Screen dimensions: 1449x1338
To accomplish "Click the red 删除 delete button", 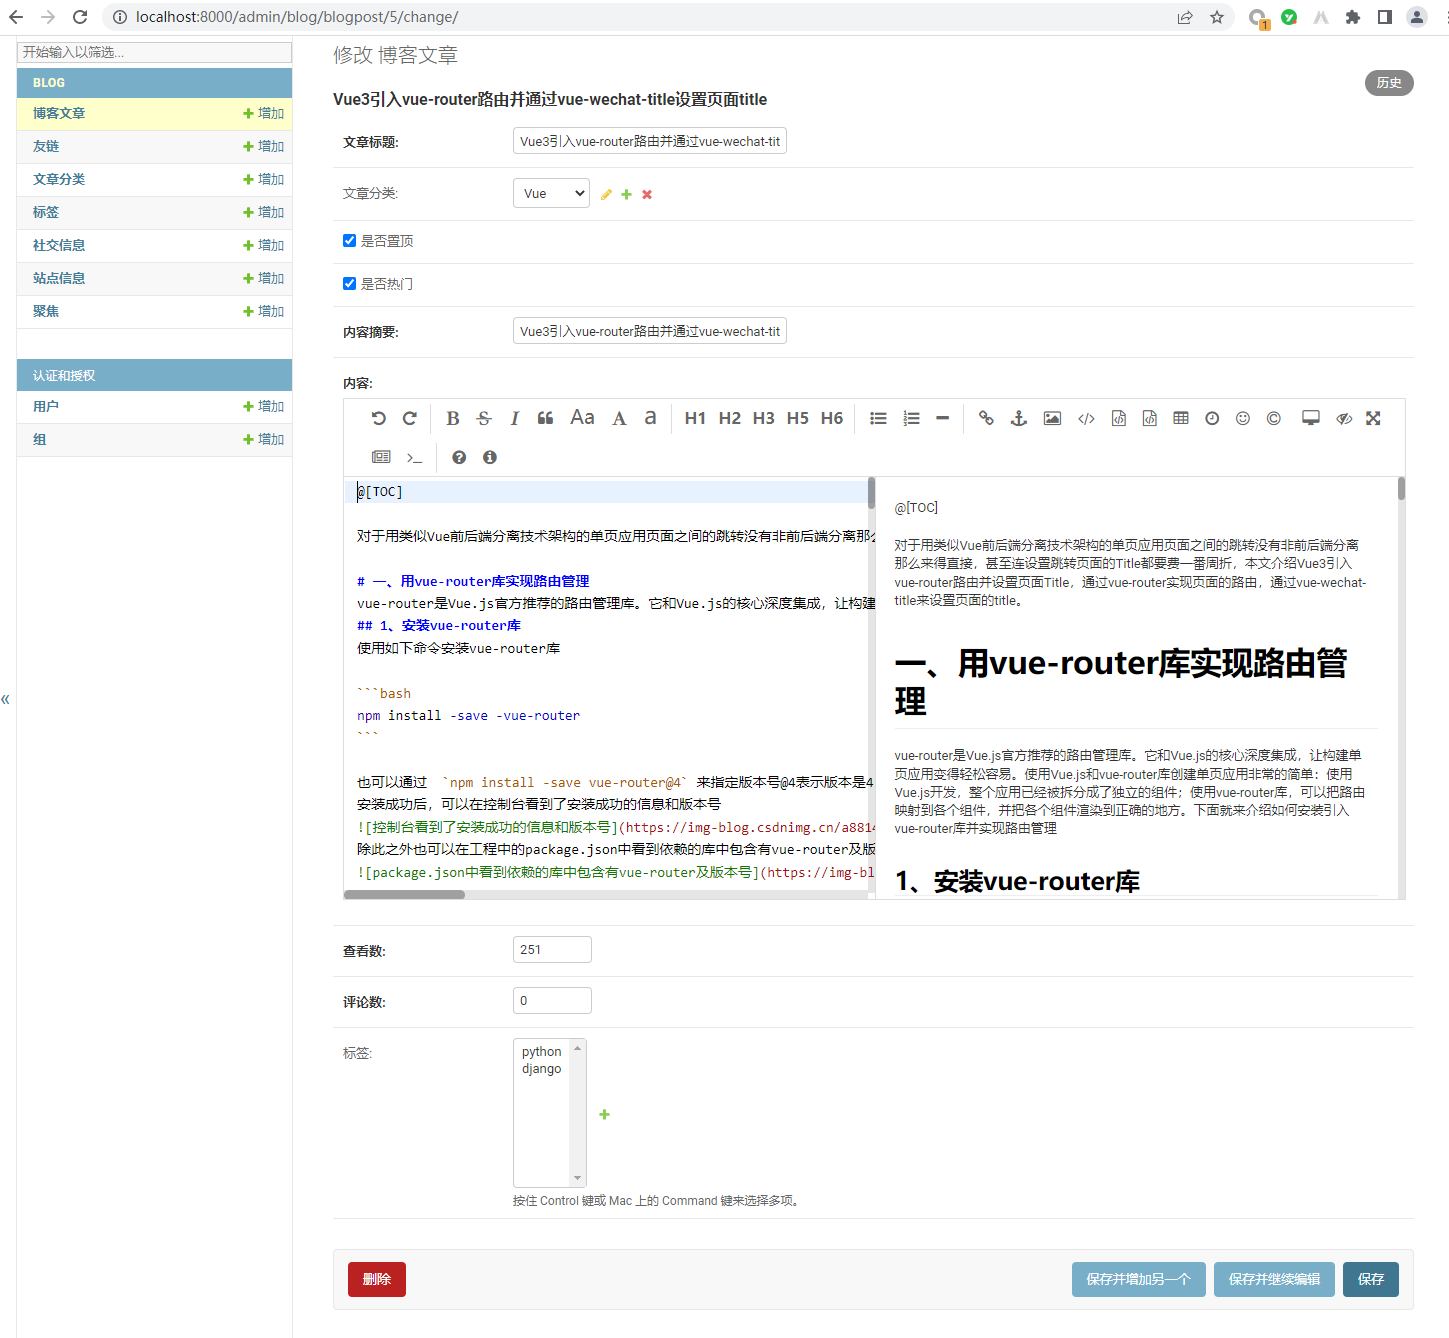I will tap(376, 1279).
